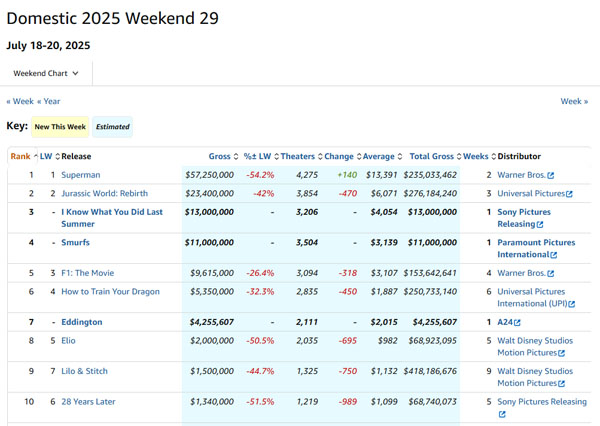Open Walt Disney Studios link in Lilo & Stitch row

(535, 377)
